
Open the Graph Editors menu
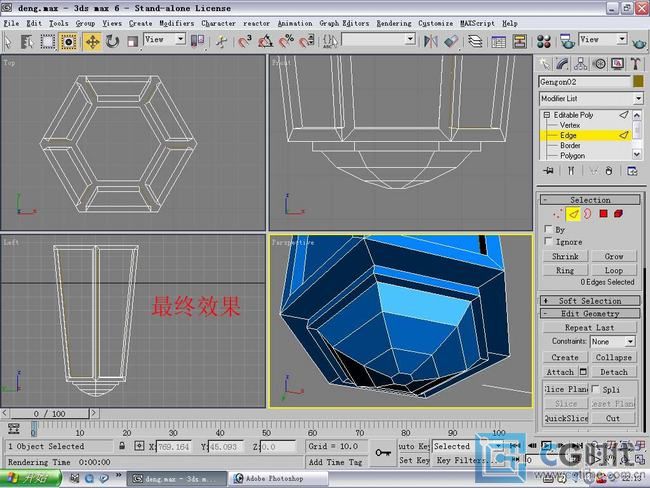click(344, 23)
